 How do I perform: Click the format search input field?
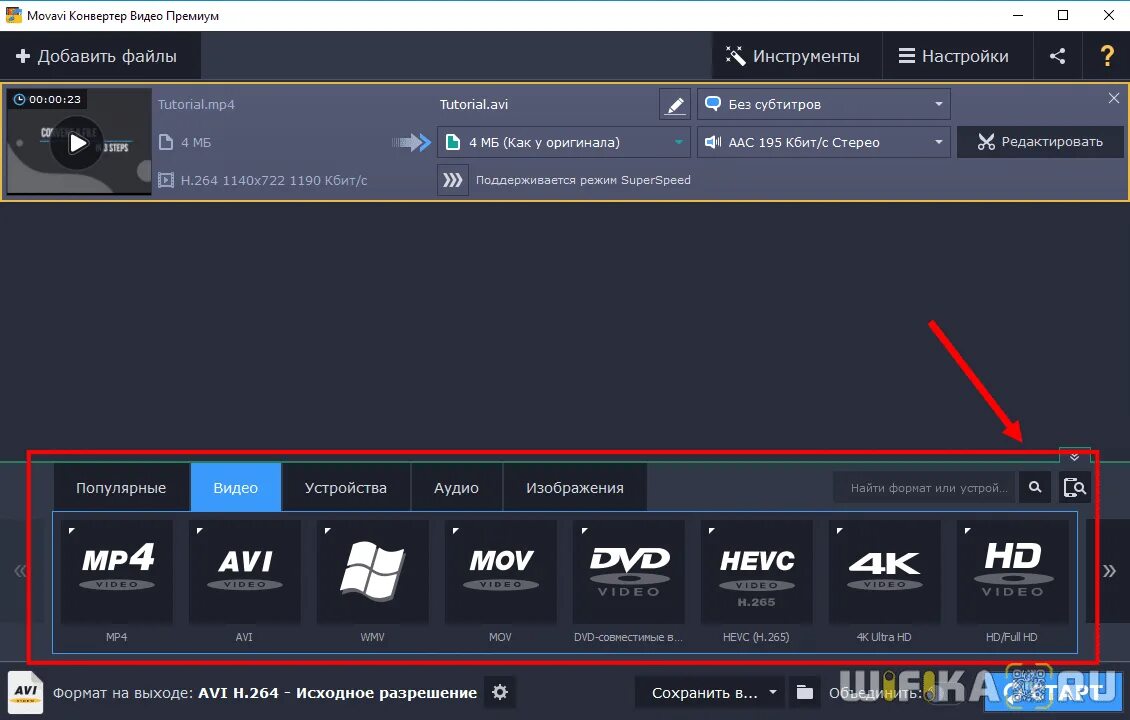tap(924, 488)
